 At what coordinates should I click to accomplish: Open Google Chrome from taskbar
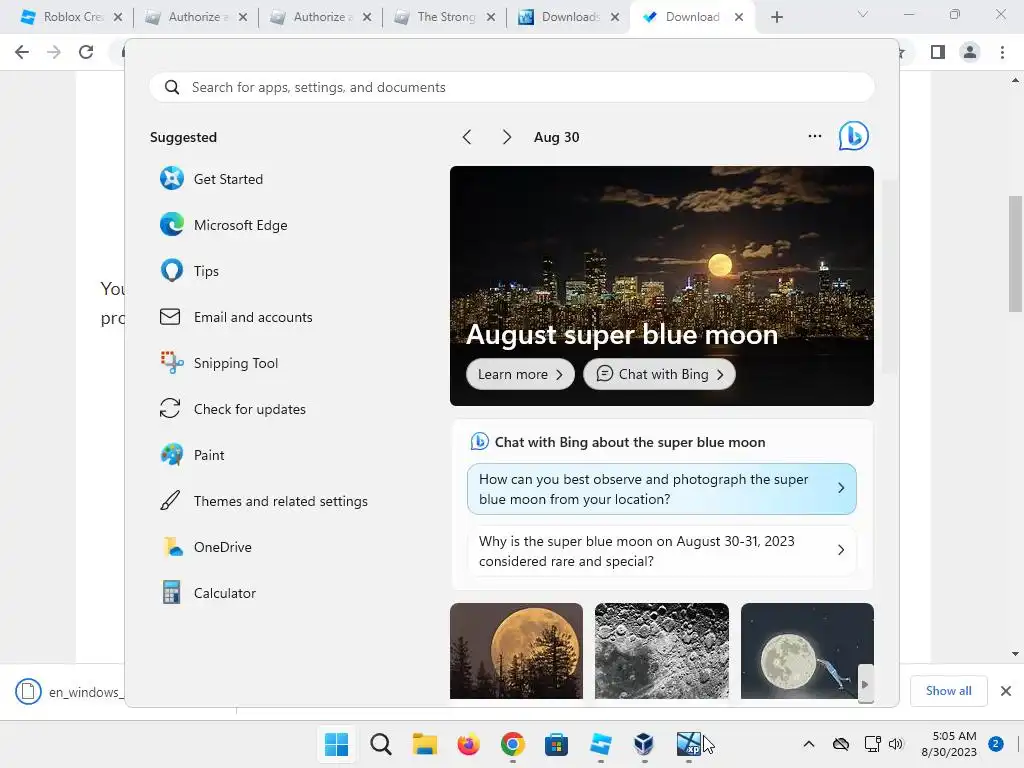513,744
